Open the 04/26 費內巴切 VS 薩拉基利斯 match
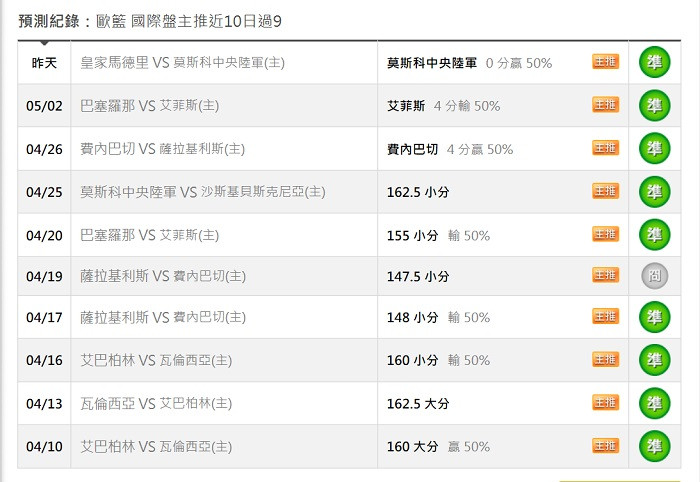The image size is (700, 482). click(x=162, y=149)
